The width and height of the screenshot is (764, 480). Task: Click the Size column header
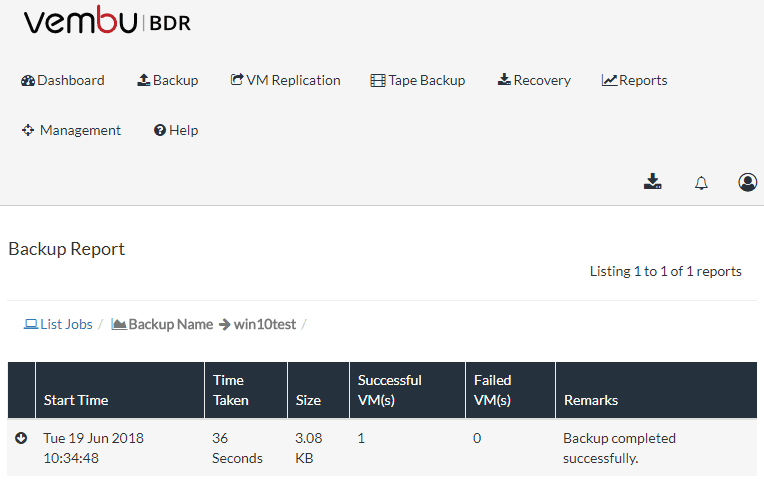point(308,400)
